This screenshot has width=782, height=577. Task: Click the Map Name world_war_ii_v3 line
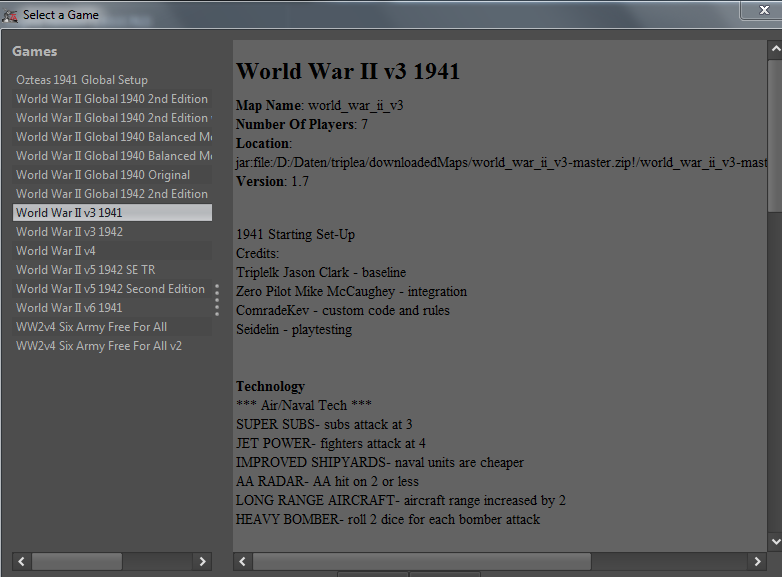point(320,106)
